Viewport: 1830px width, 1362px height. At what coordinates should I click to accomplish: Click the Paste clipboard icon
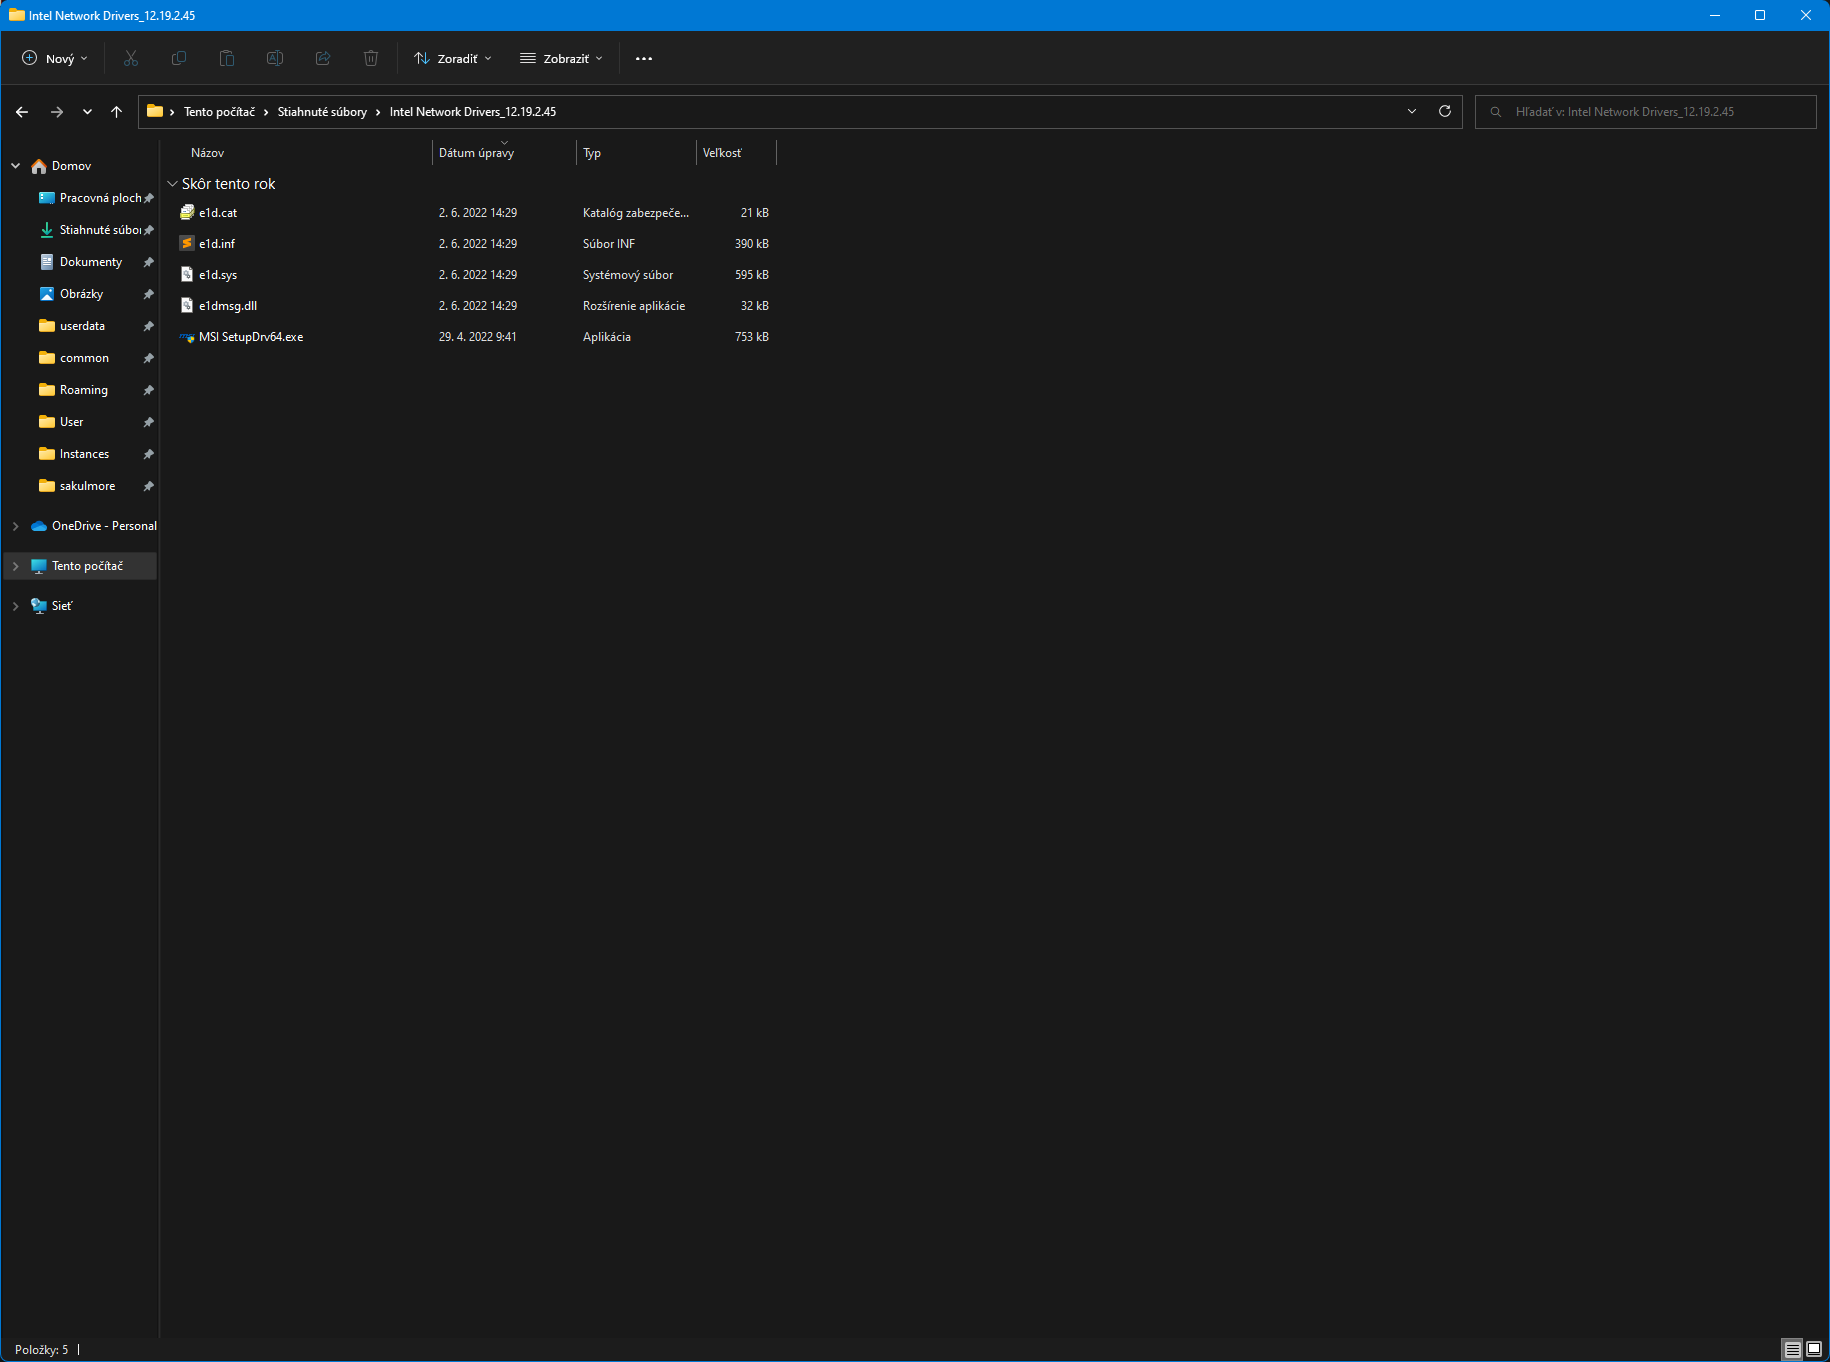[227, 59]
